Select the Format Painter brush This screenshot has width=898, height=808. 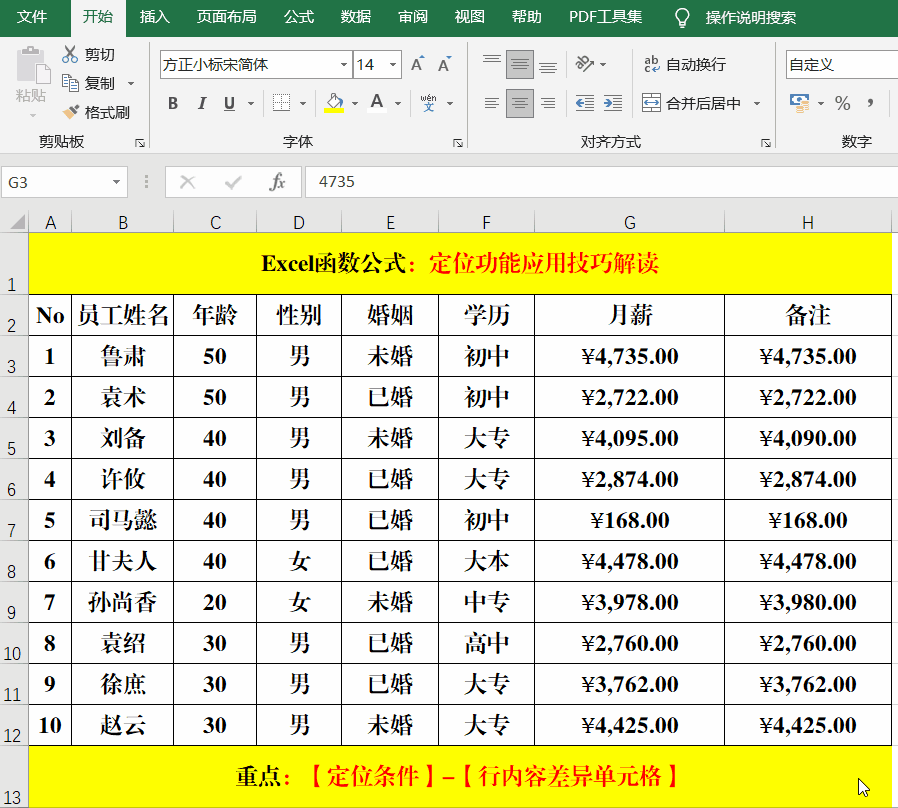70,112
